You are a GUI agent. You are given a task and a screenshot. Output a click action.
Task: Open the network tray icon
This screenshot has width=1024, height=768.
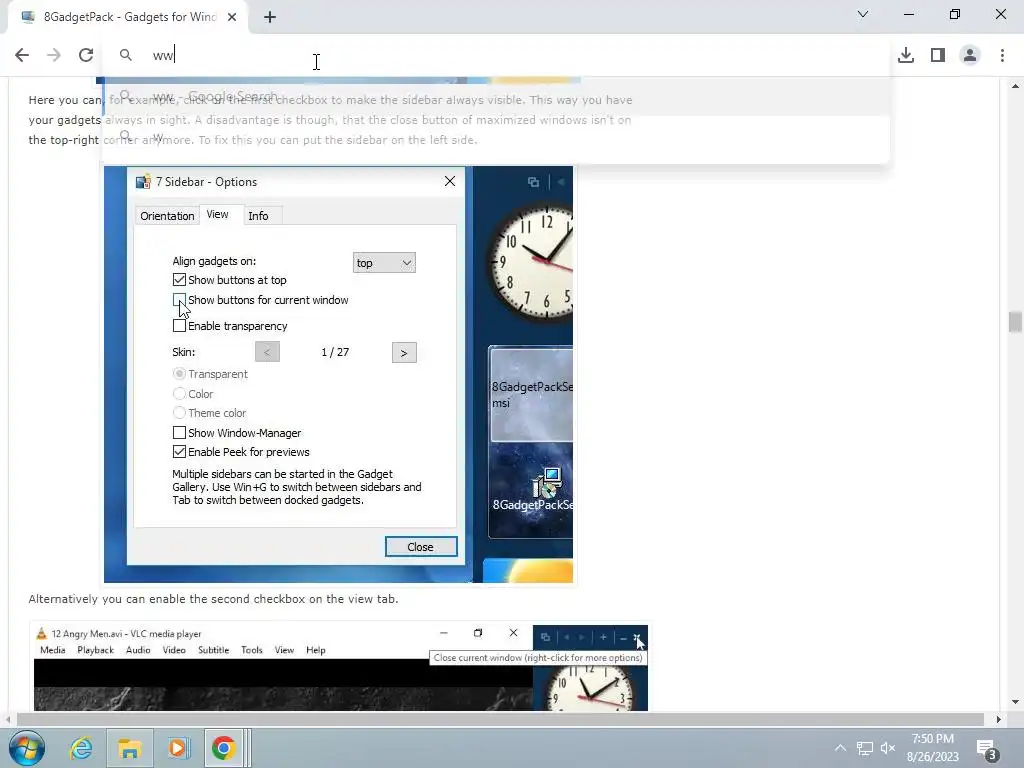click(865, 748)
